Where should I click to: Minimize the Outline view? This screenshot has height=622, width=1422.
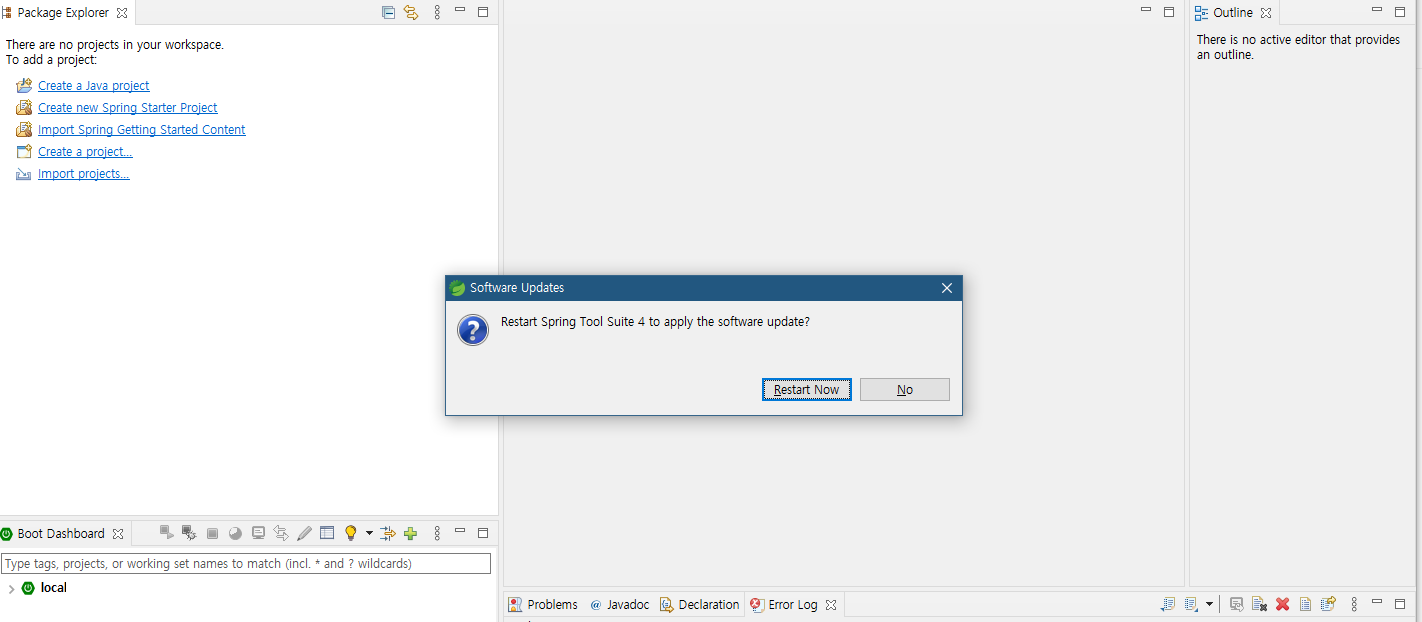point(1377,10)
